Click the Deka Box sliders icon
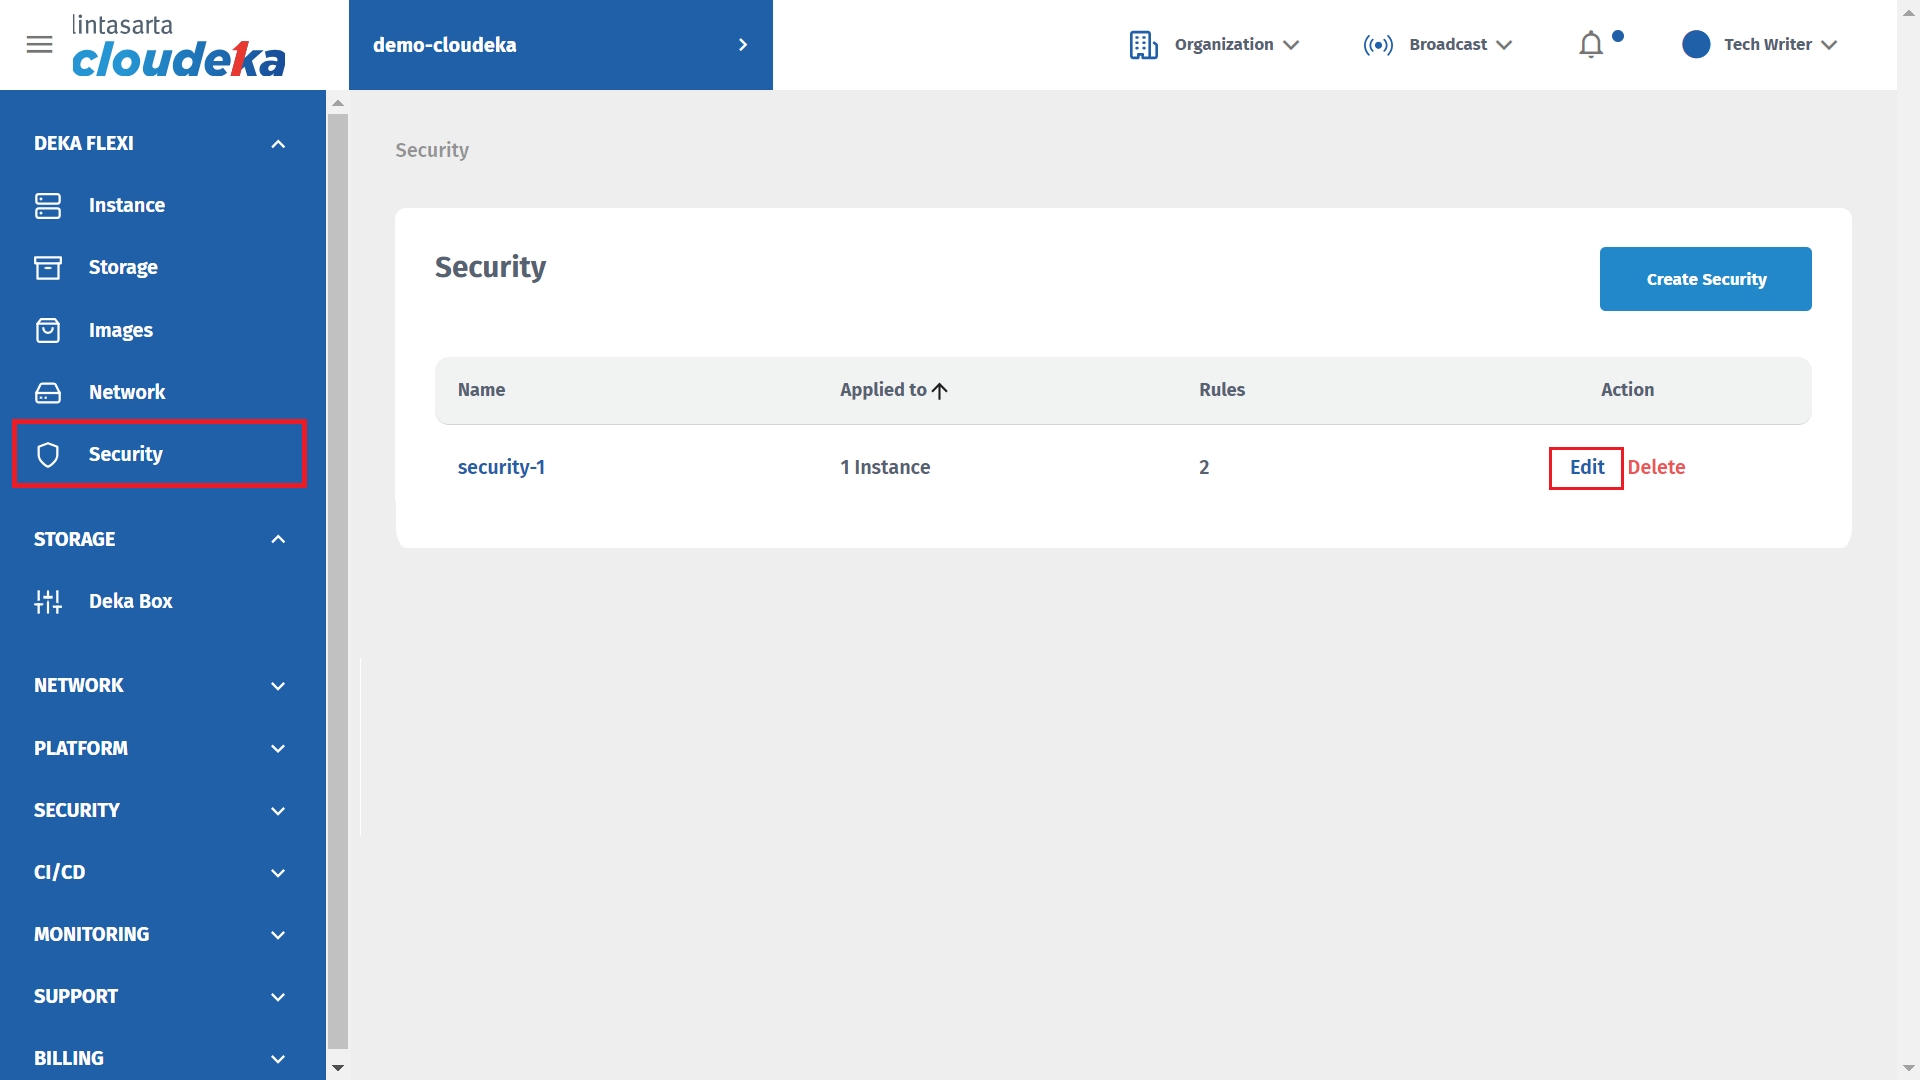This screenshot has width=1920, height=1080. tap(48, 601)
